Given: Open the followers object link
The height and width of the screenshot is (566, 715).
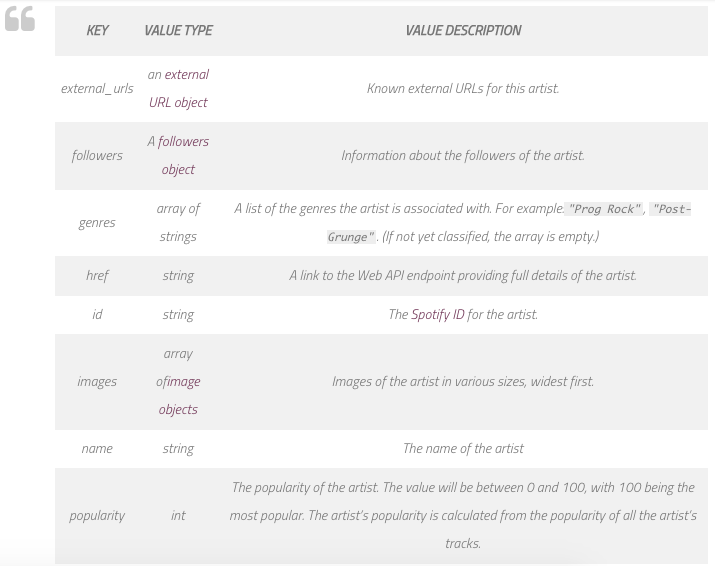Looking at the screenshot, I should [182, 155].
